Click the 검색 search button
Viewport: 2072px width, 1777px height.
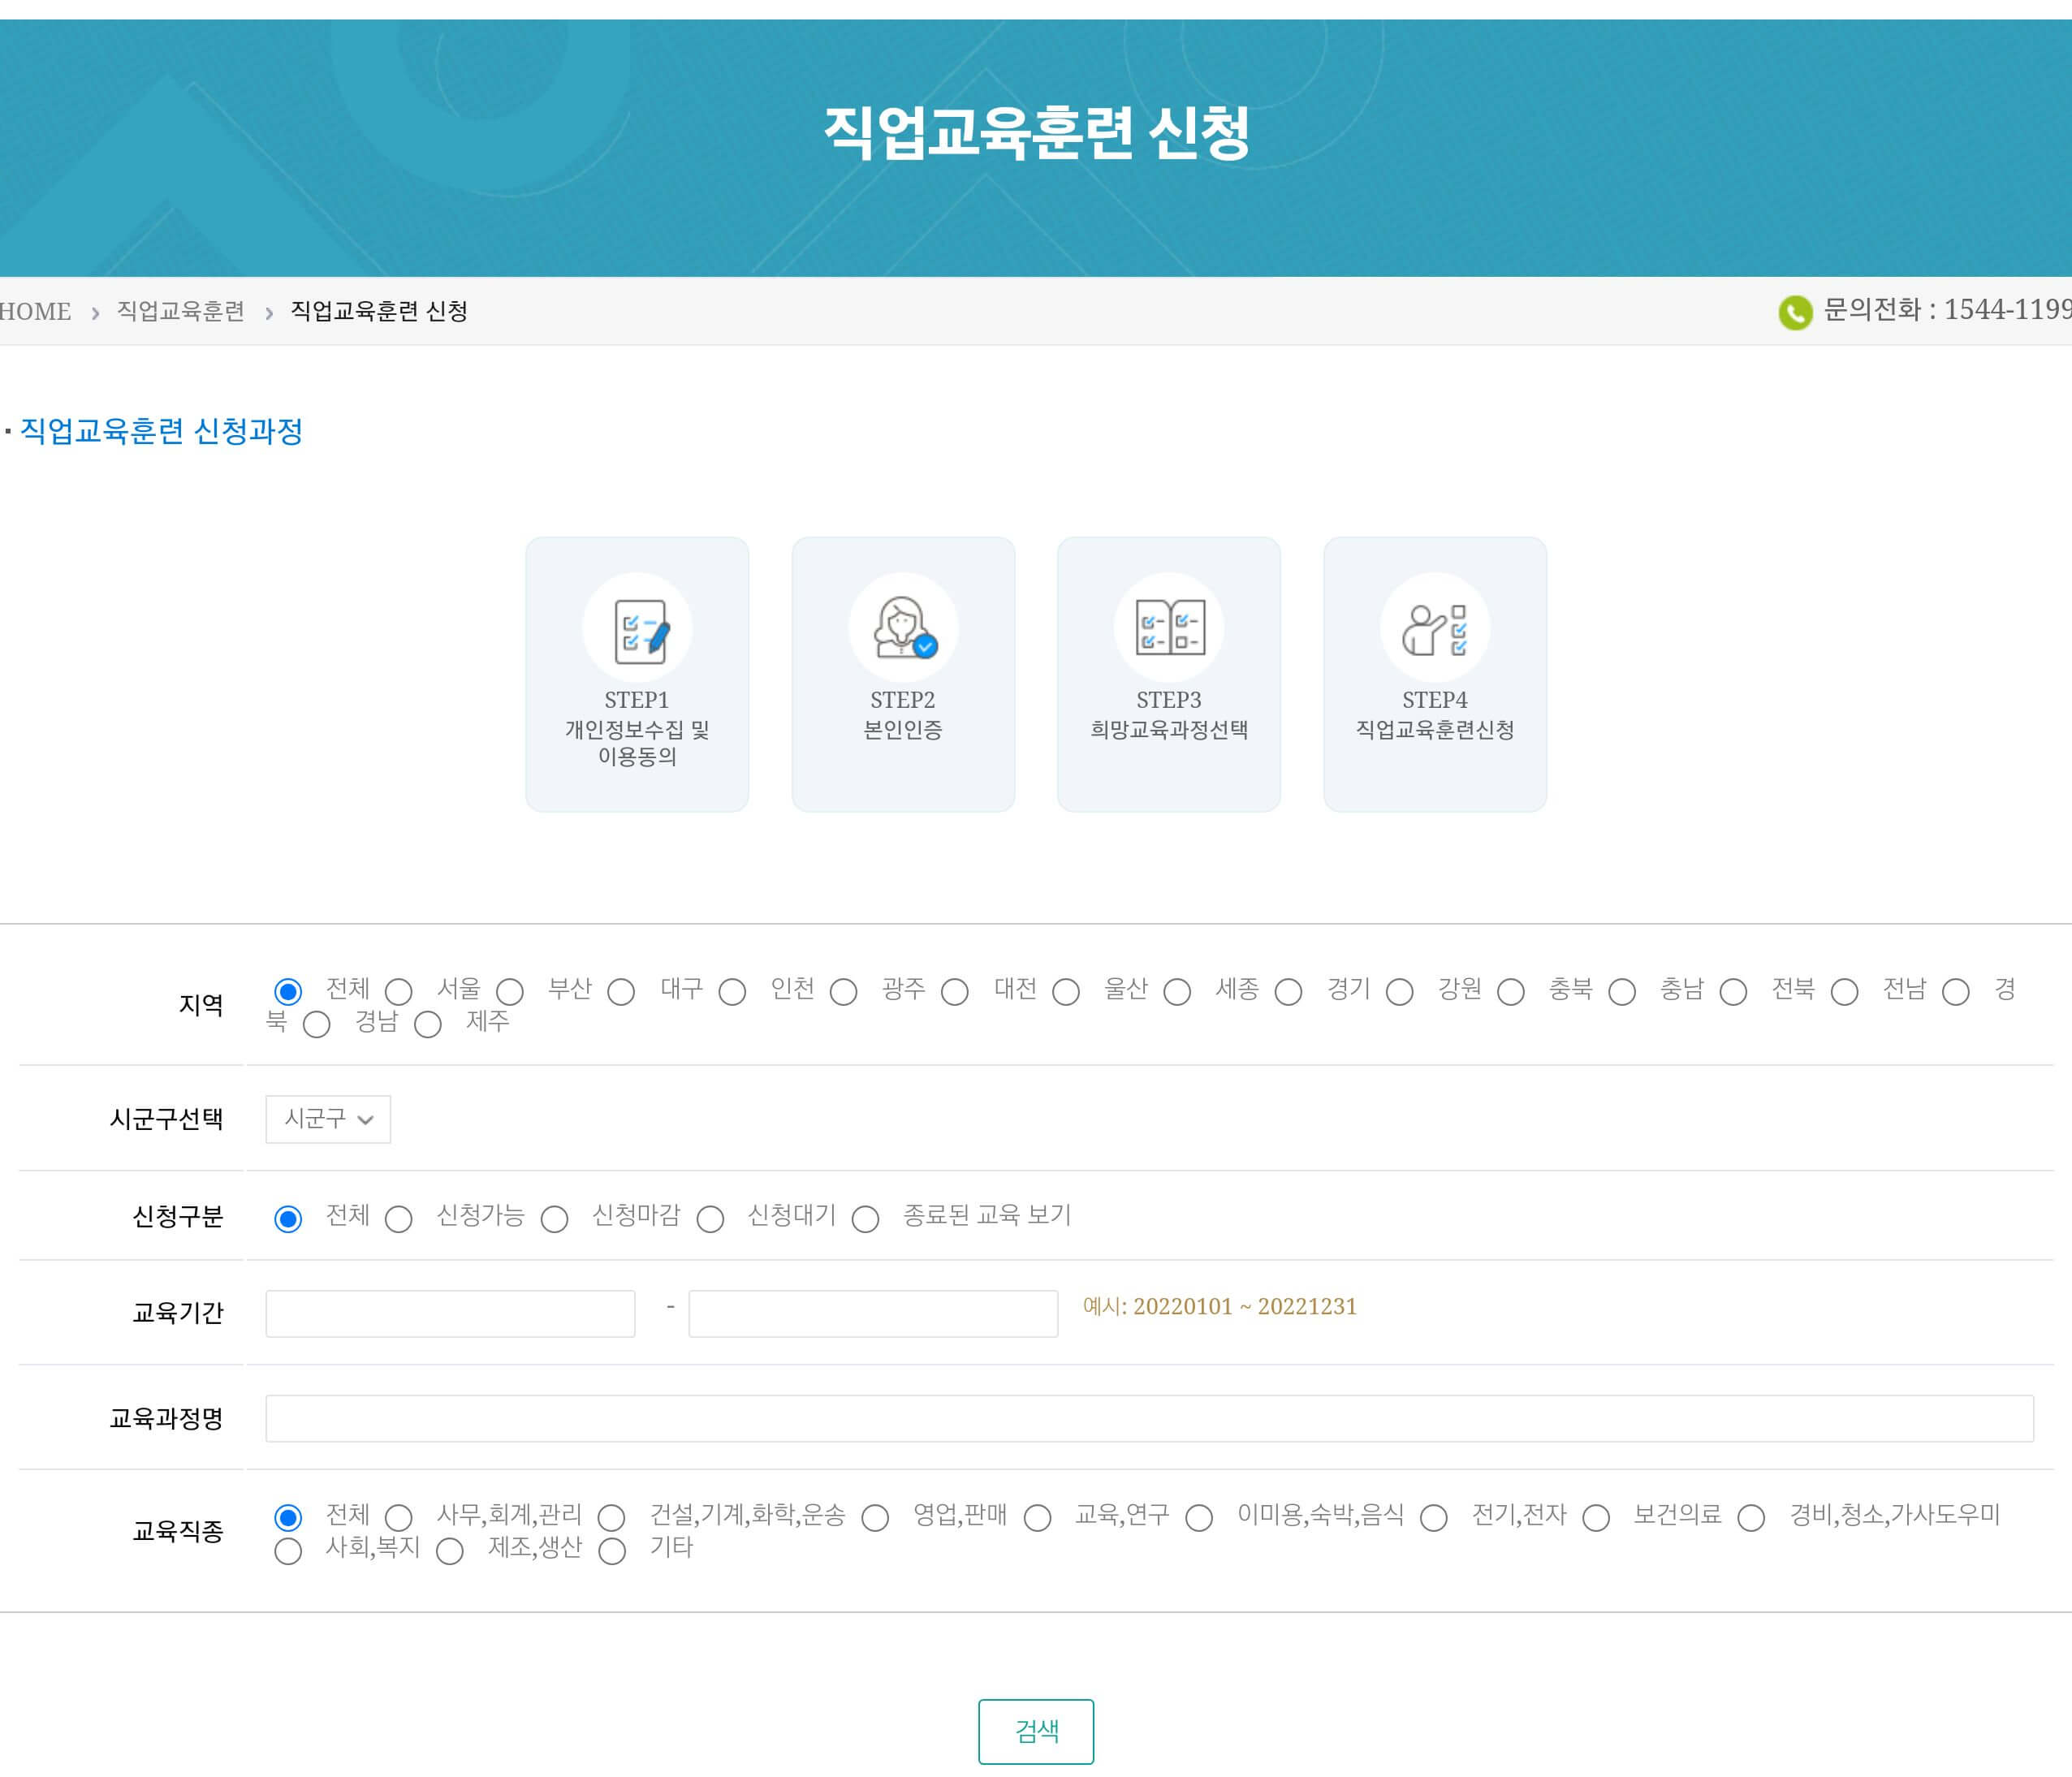coord(1037,1731)
